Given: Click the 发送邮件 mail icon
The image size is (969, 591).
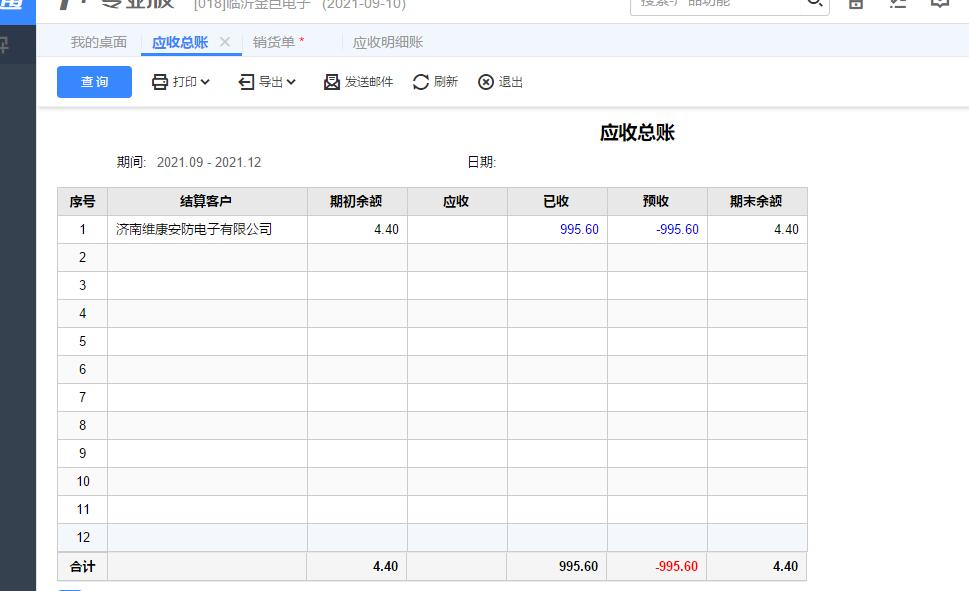Looking at the screenshot, I should (332, 82).
